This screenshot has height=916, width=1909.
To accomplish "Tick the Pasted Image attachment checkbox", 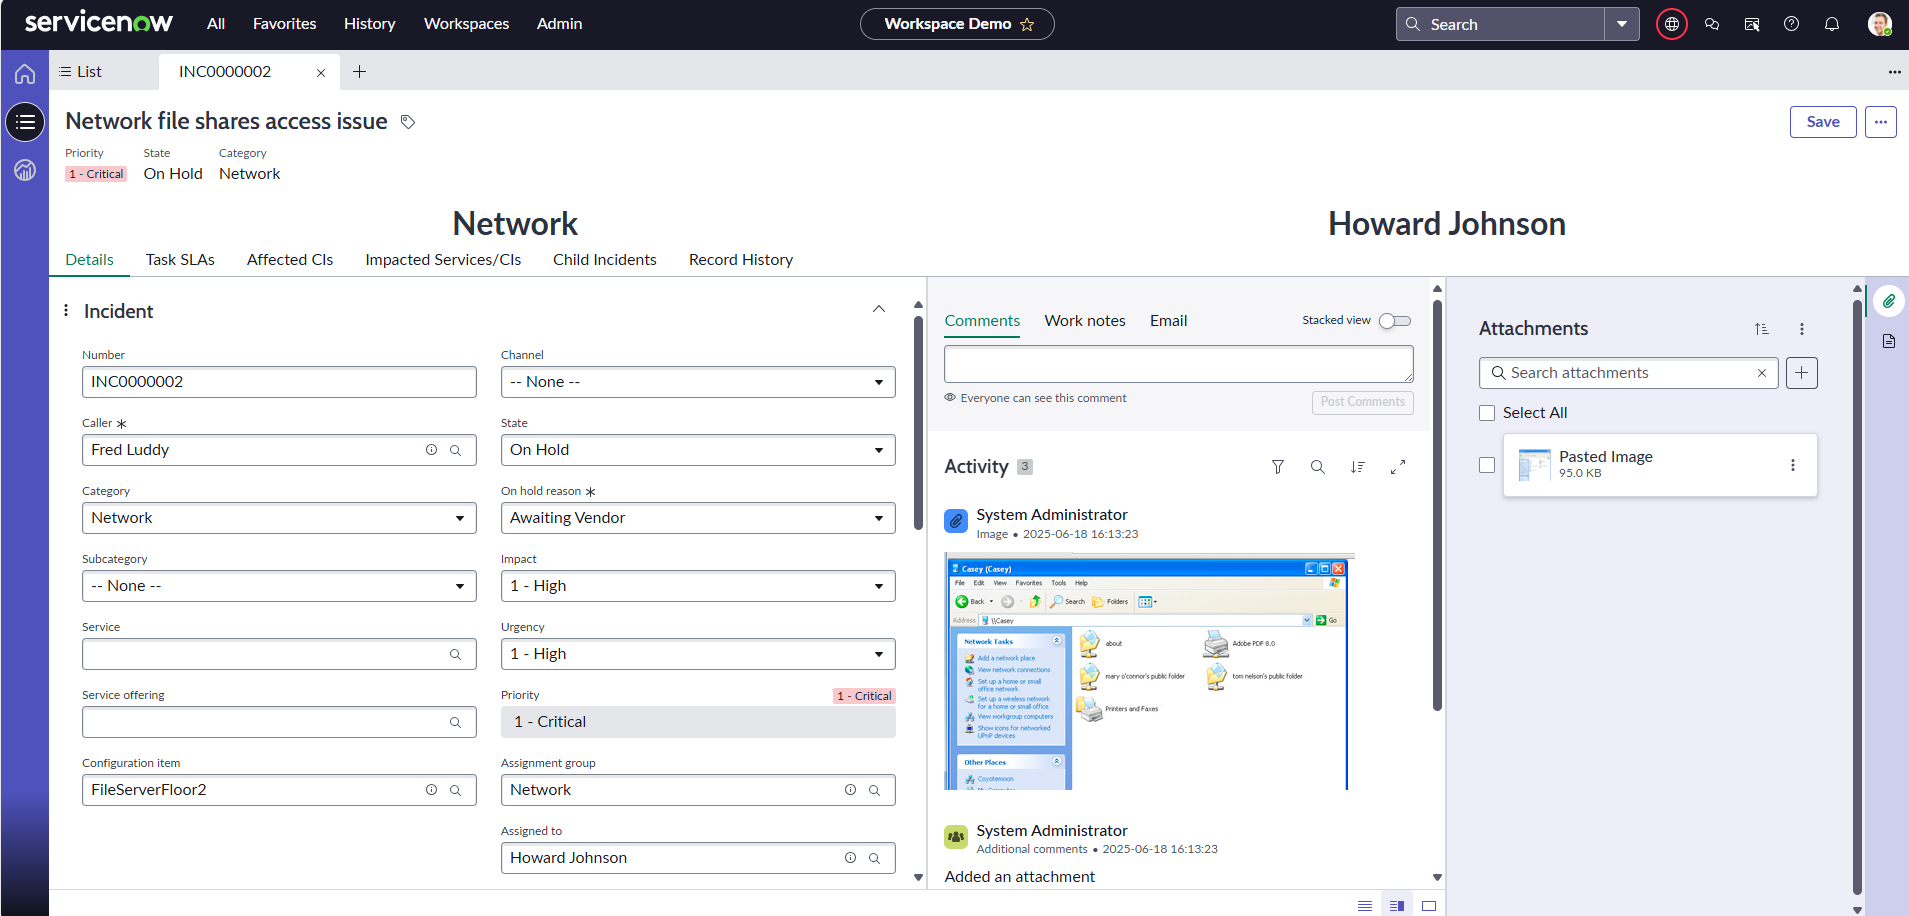I will [x=1487, y=465].
